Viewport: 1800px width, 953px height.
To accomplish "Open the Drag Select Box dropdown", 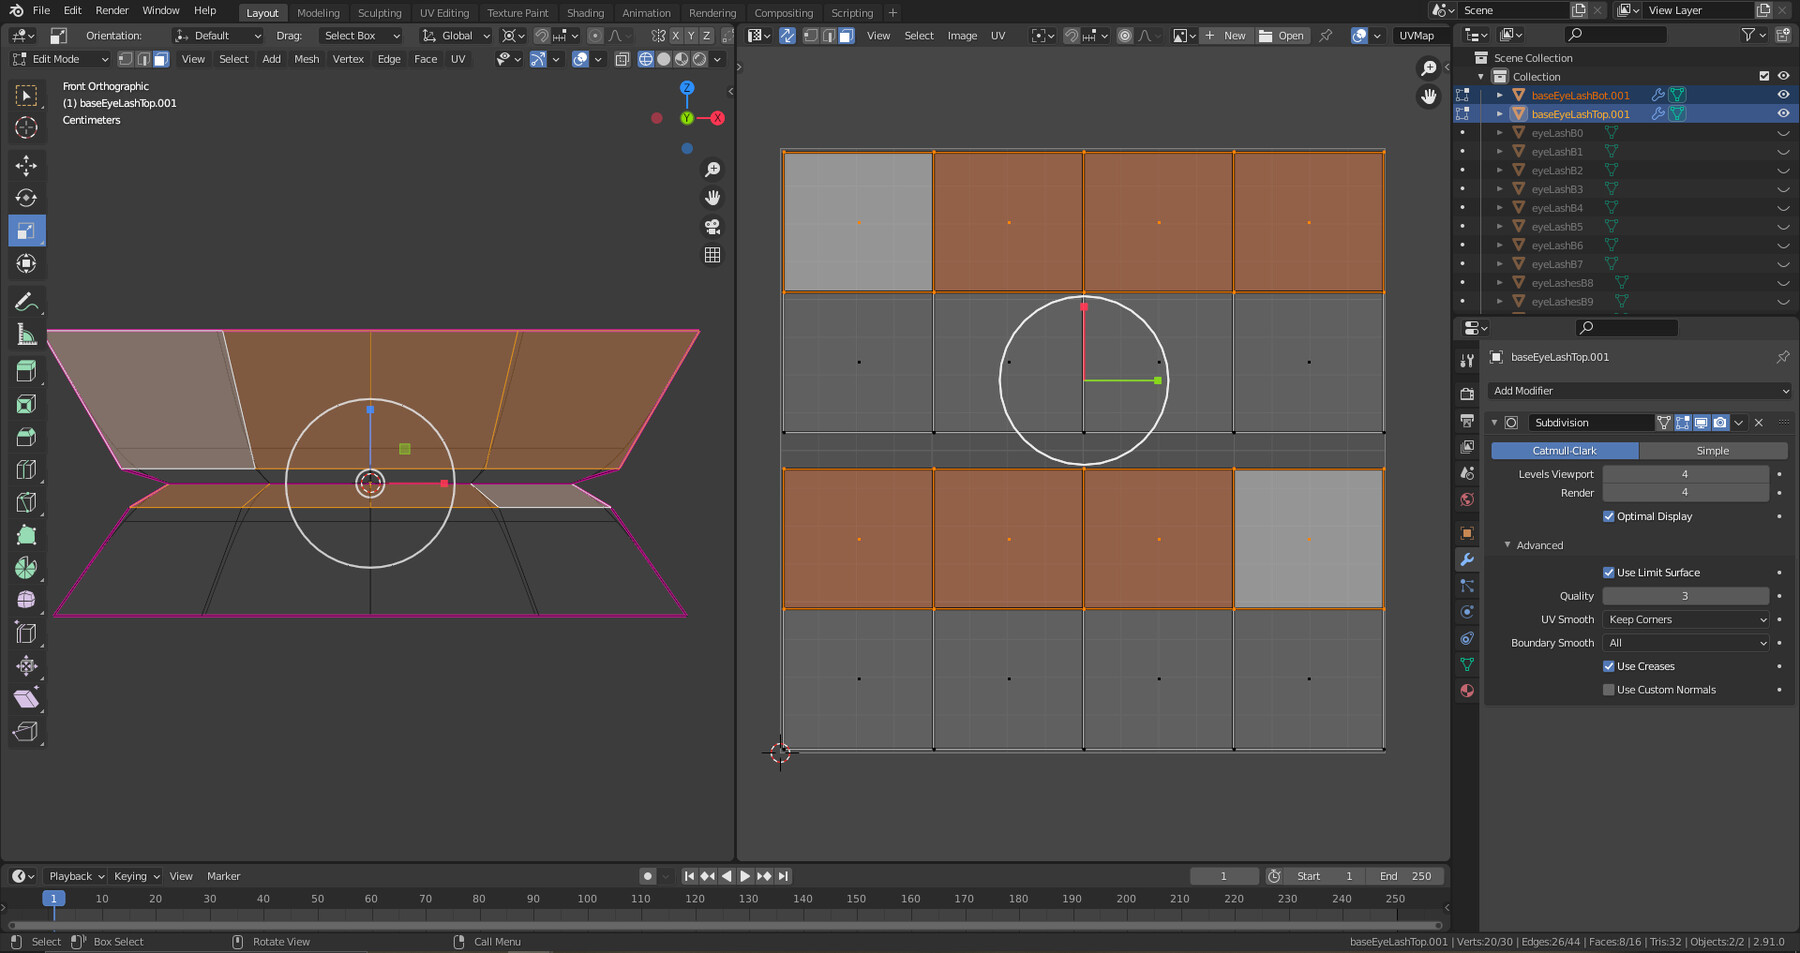I will pos(360,35).
